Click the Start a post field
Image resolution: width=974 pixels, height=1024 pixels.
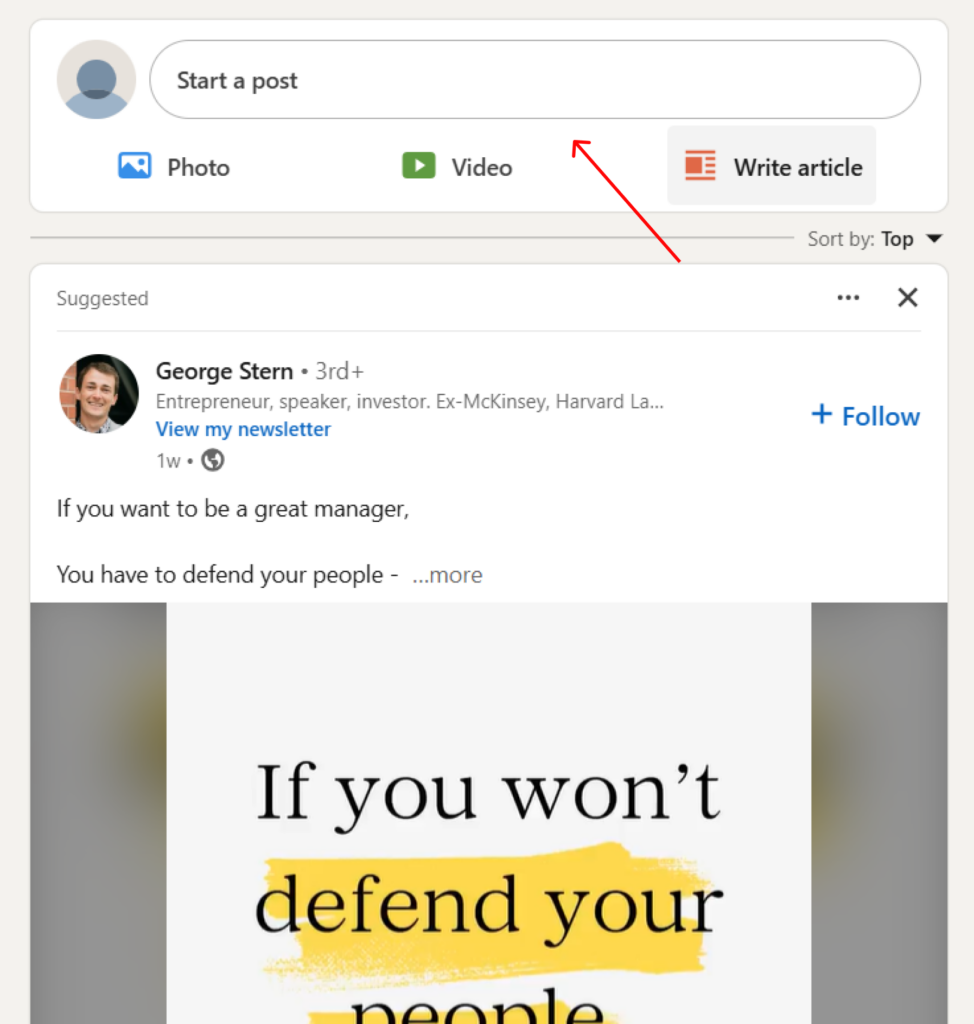click(x=535, y=80)
